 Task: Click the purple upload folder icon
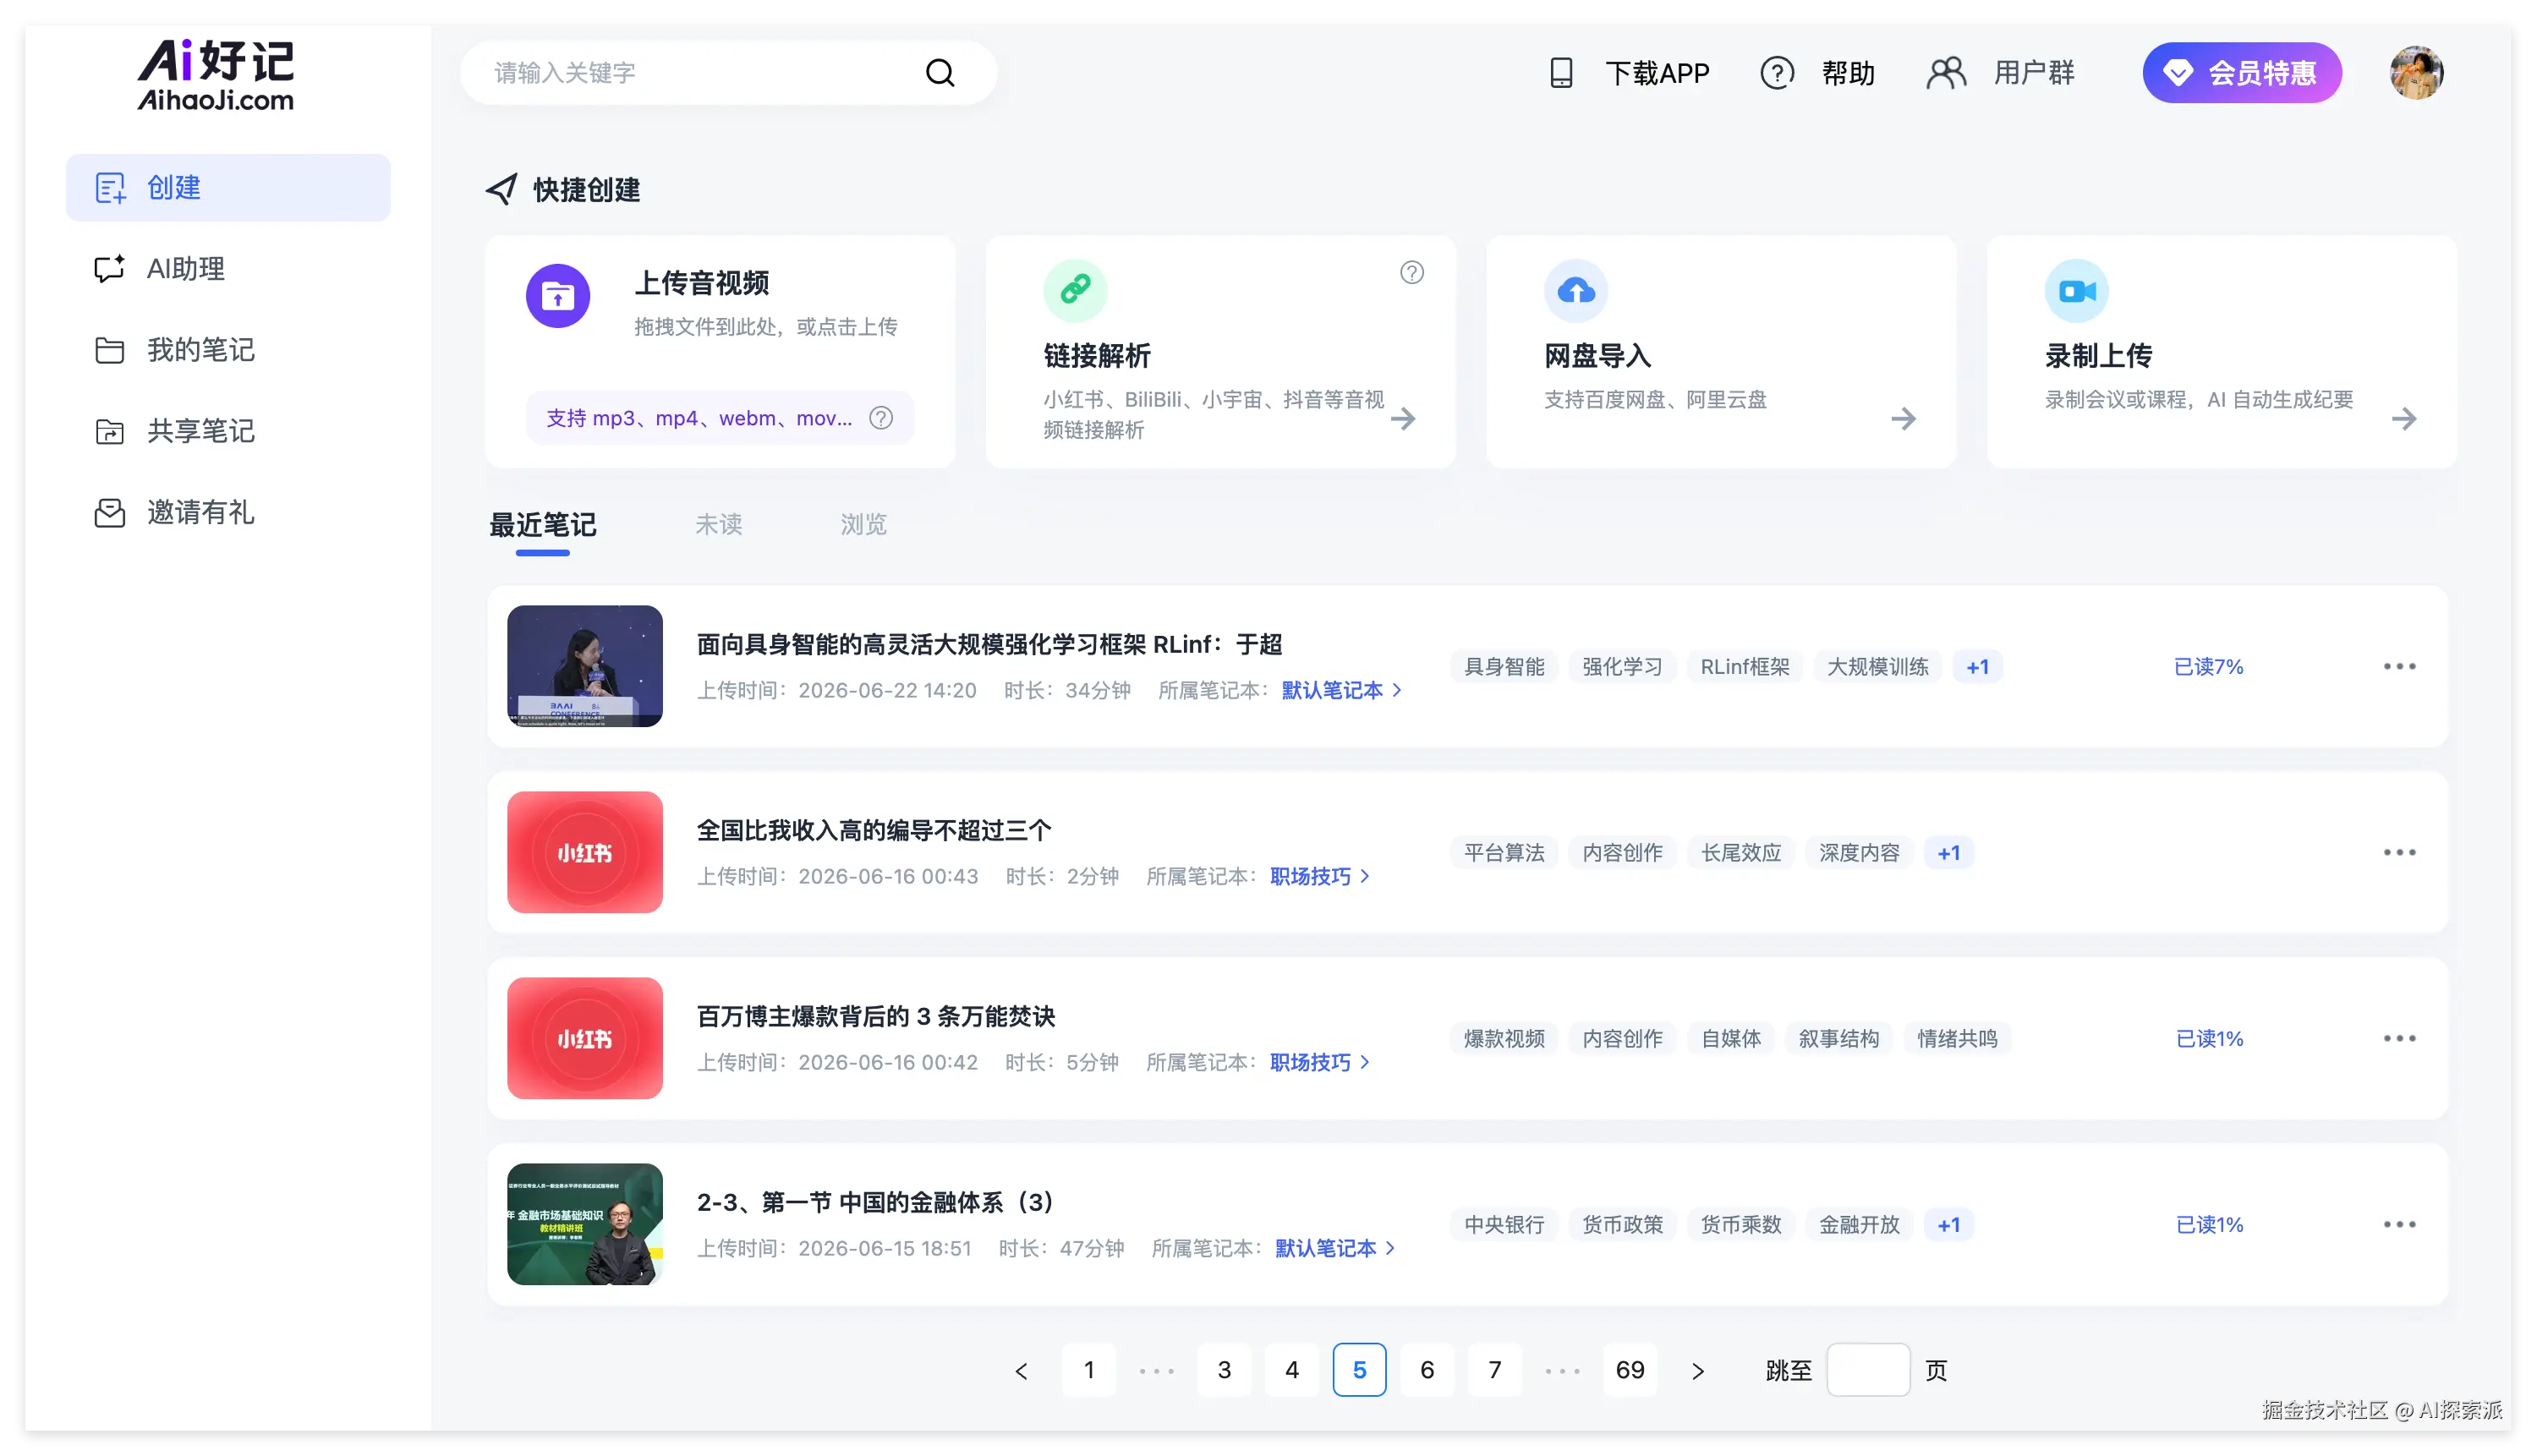[x=558, y=296]
